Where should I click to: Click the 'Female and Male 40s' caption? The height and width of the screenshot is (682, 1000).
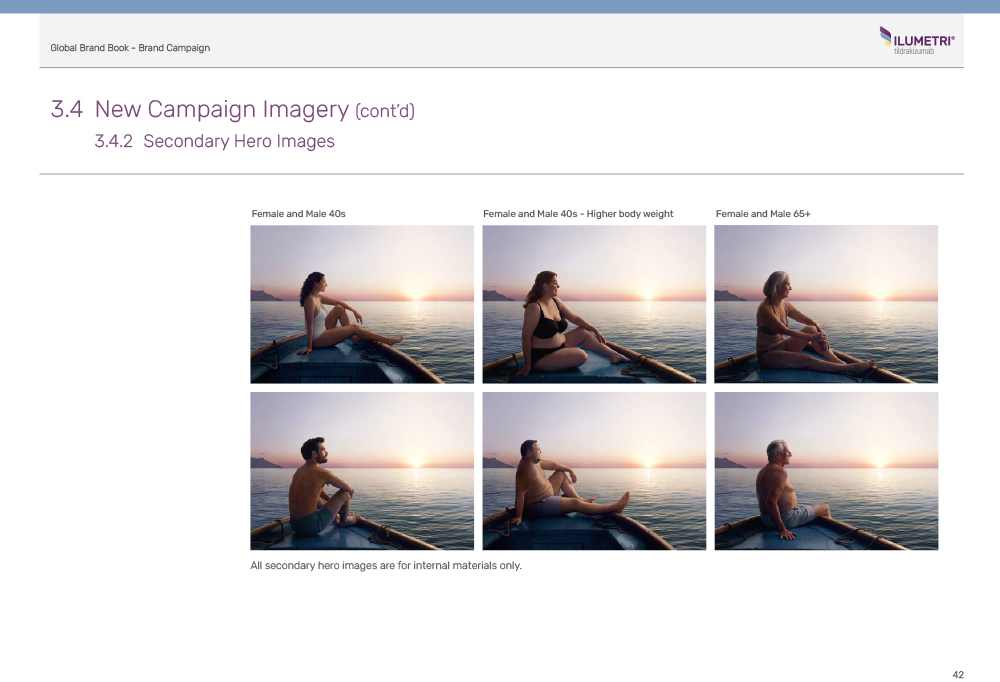click(x=298, y=214)
